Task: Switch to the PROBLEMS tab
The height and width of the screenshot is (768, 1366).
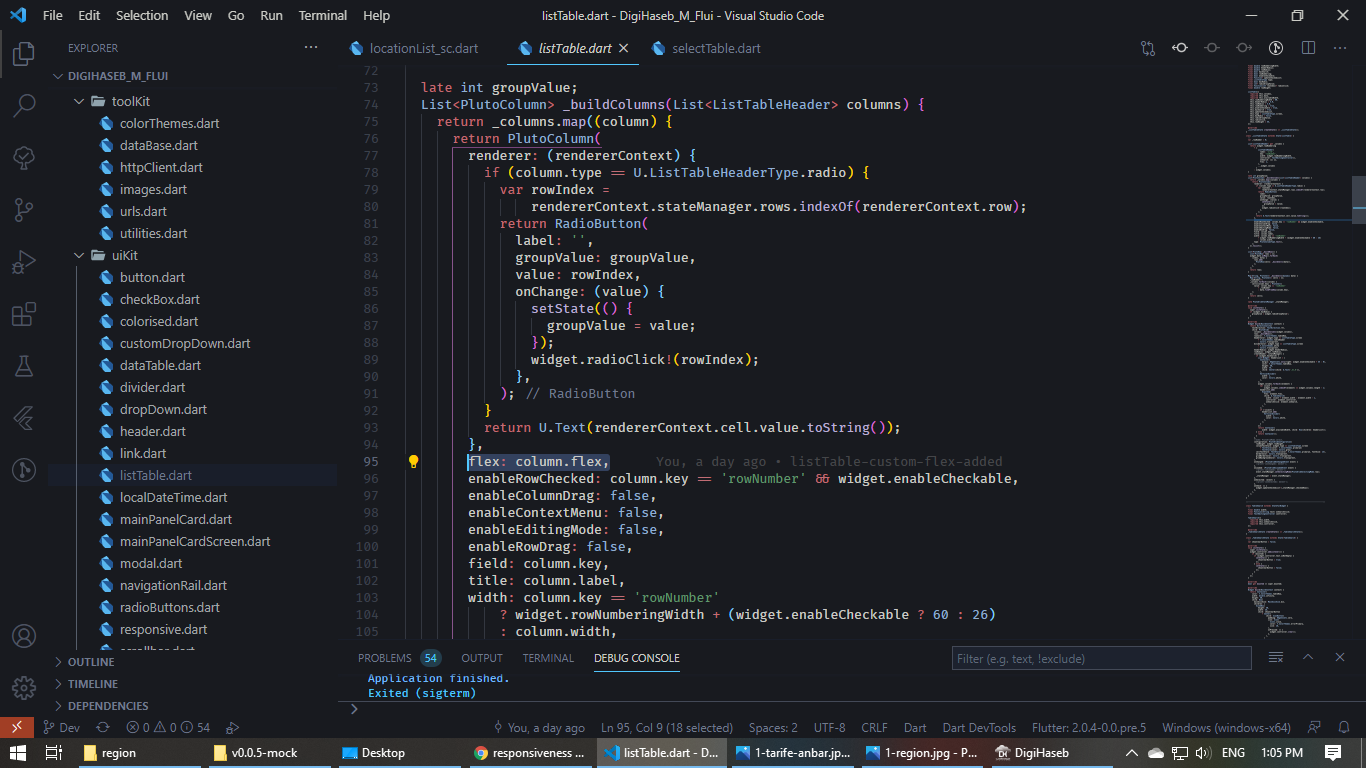Action: pos(385,657)
